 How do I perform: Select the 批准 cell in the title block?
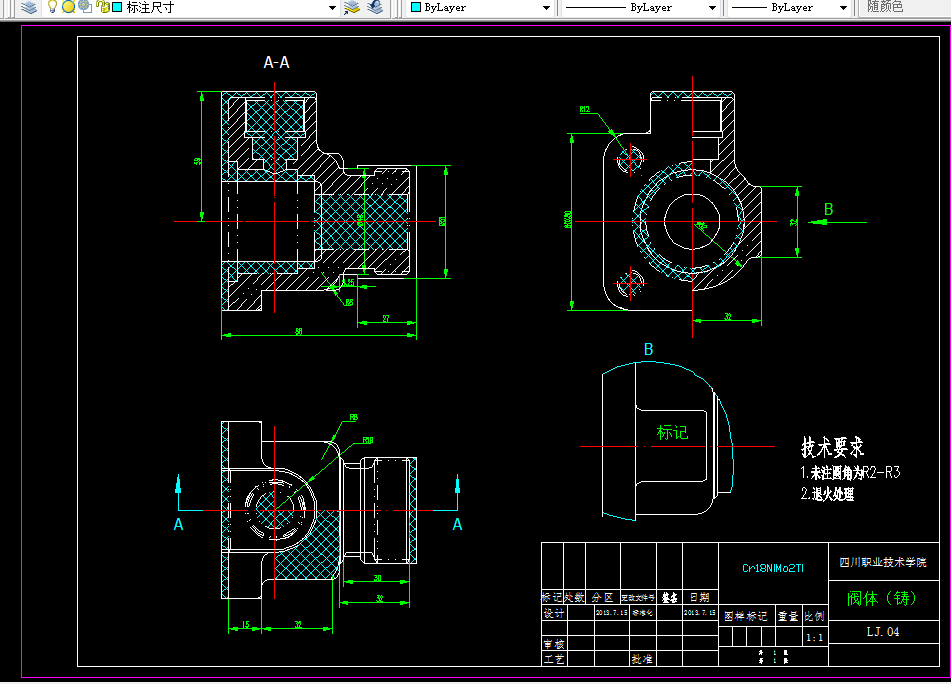(642, 659)
